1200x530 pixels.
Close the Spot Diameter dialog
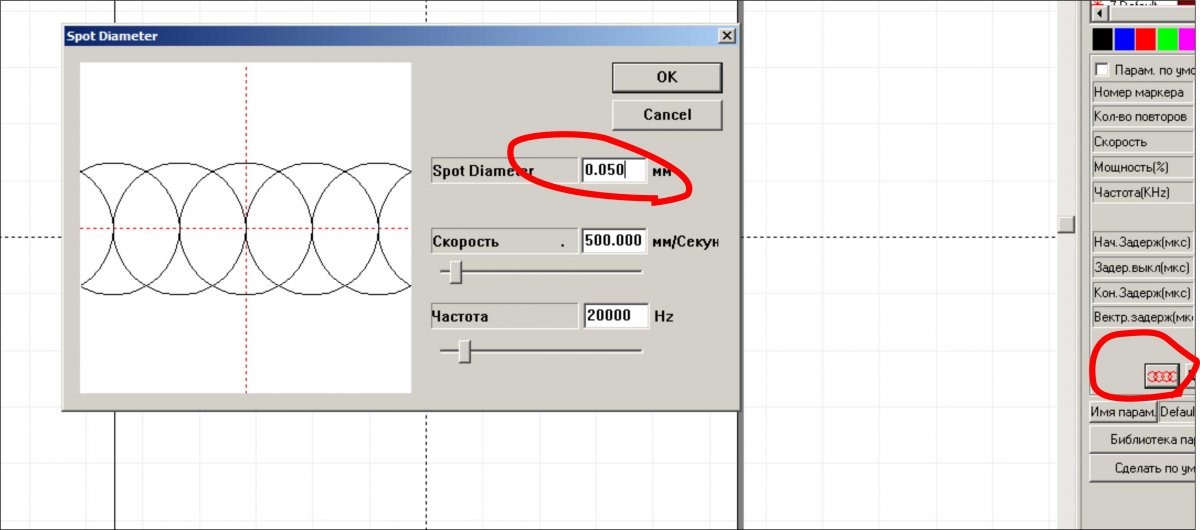(727, 36)
